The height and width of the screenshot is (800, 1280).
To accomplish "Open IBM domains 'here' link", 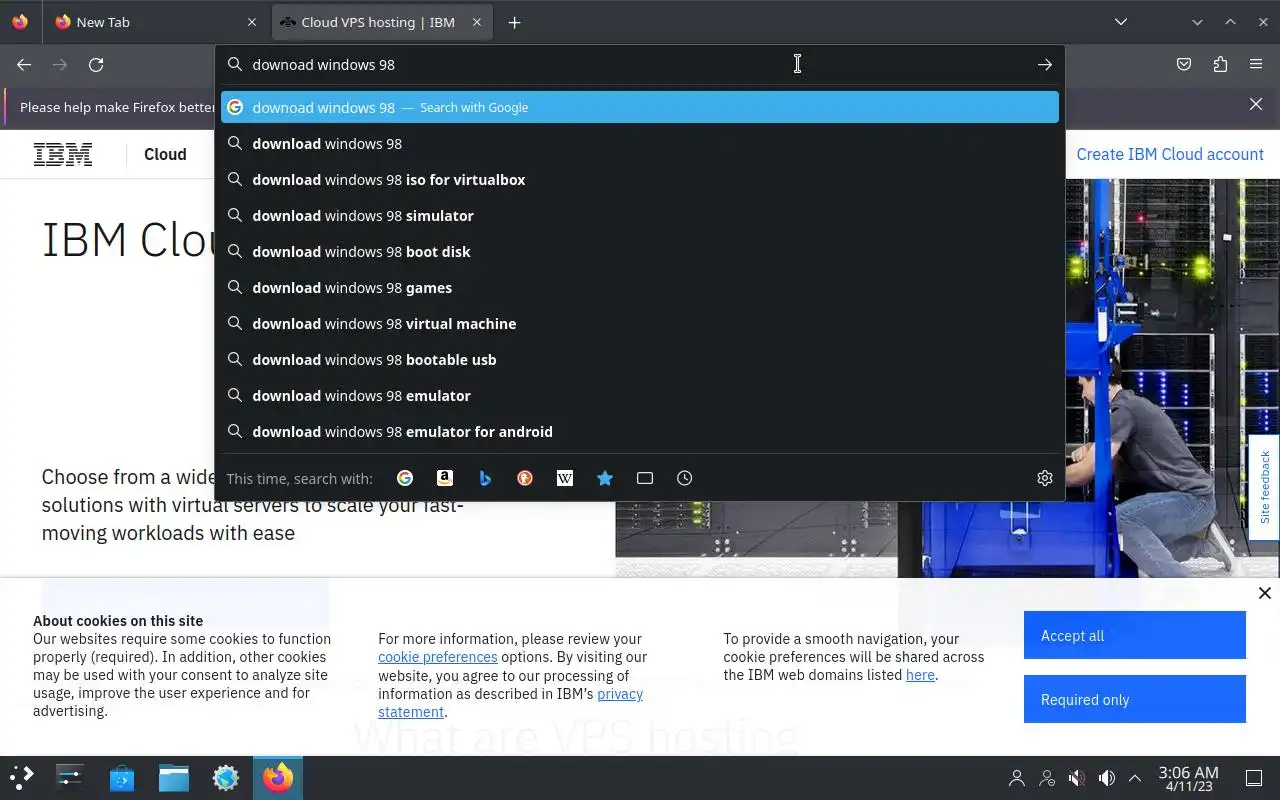I will click(920, 675).
